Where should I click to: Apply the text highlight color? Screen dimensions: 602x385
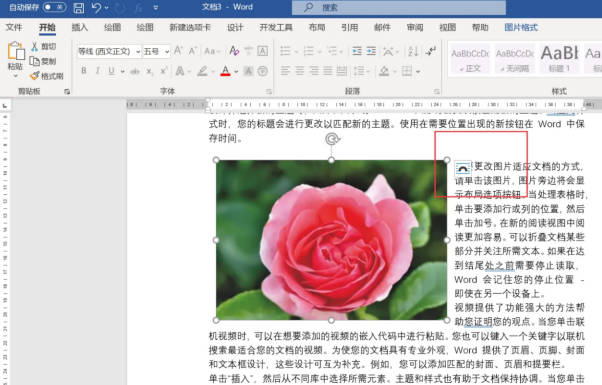click(x=202, y=71)
